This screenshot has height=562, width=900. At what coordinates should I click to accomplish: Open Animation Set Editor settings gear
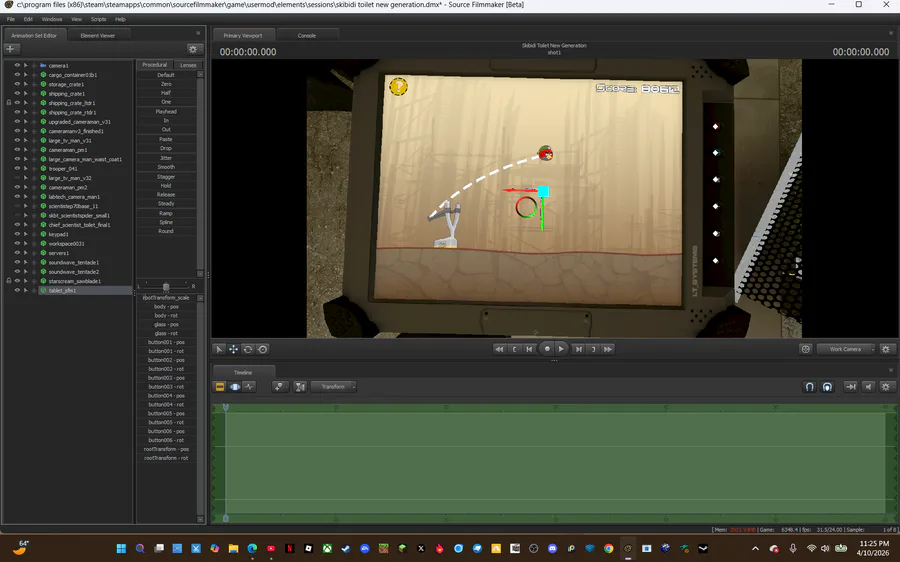(x=193, y=49)
